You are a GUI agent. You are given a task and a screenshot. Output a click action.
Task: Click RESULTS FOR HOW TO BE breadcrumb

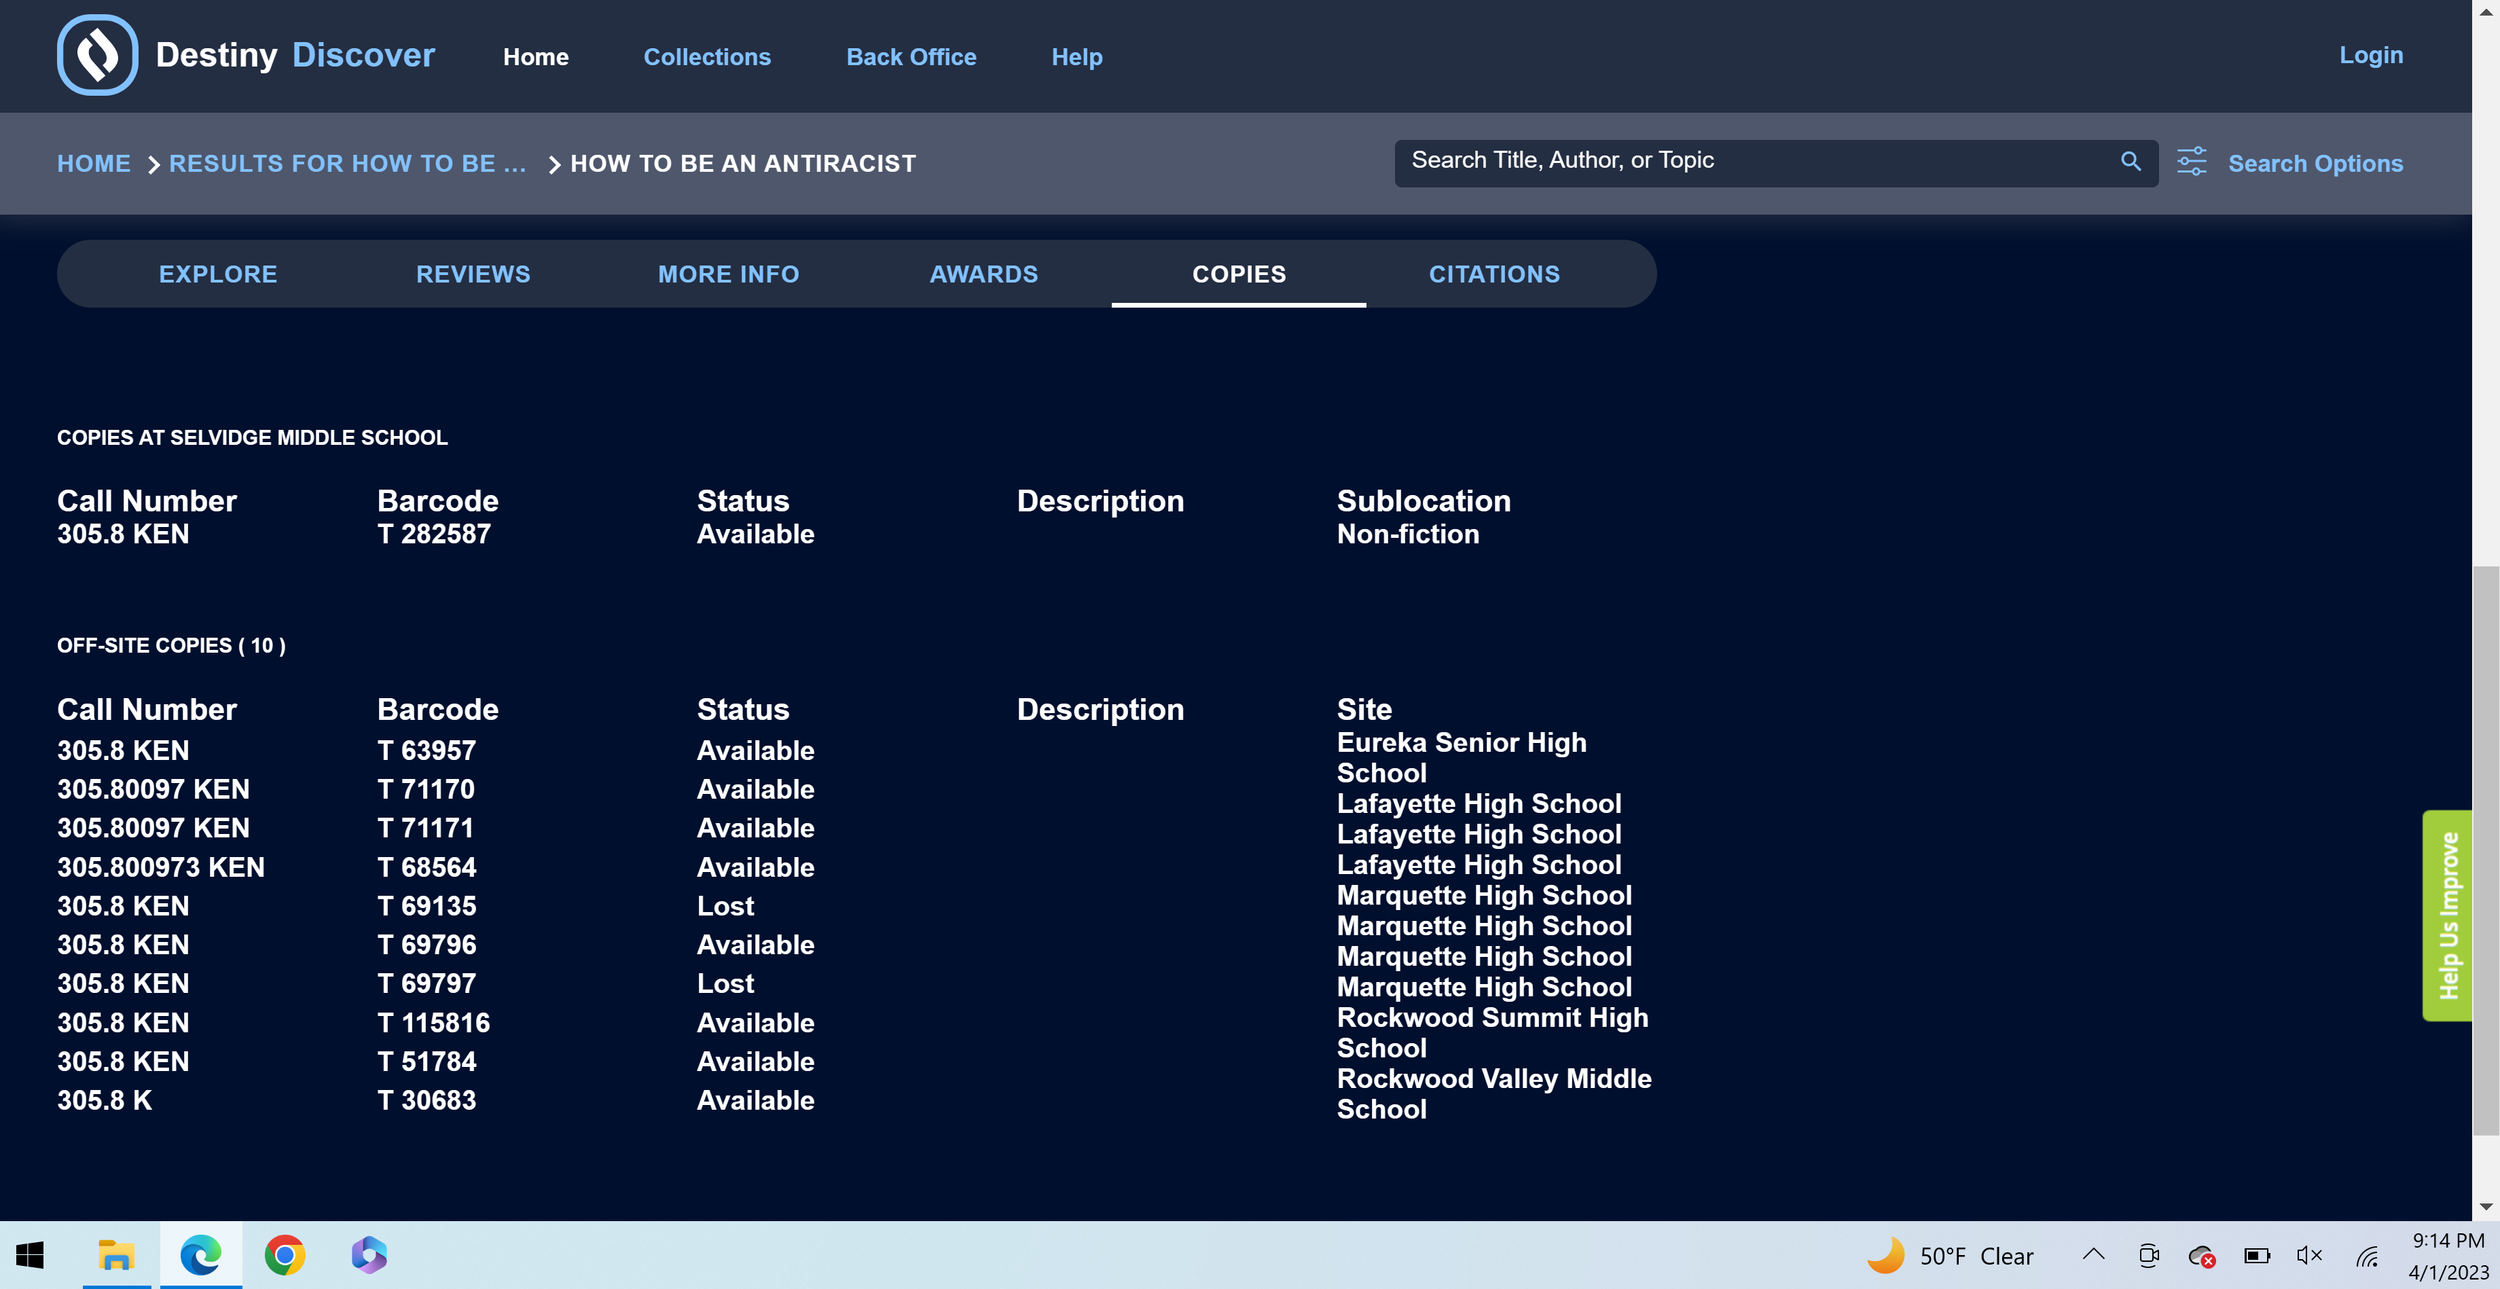pyautogui.click(x=347, y=163)
